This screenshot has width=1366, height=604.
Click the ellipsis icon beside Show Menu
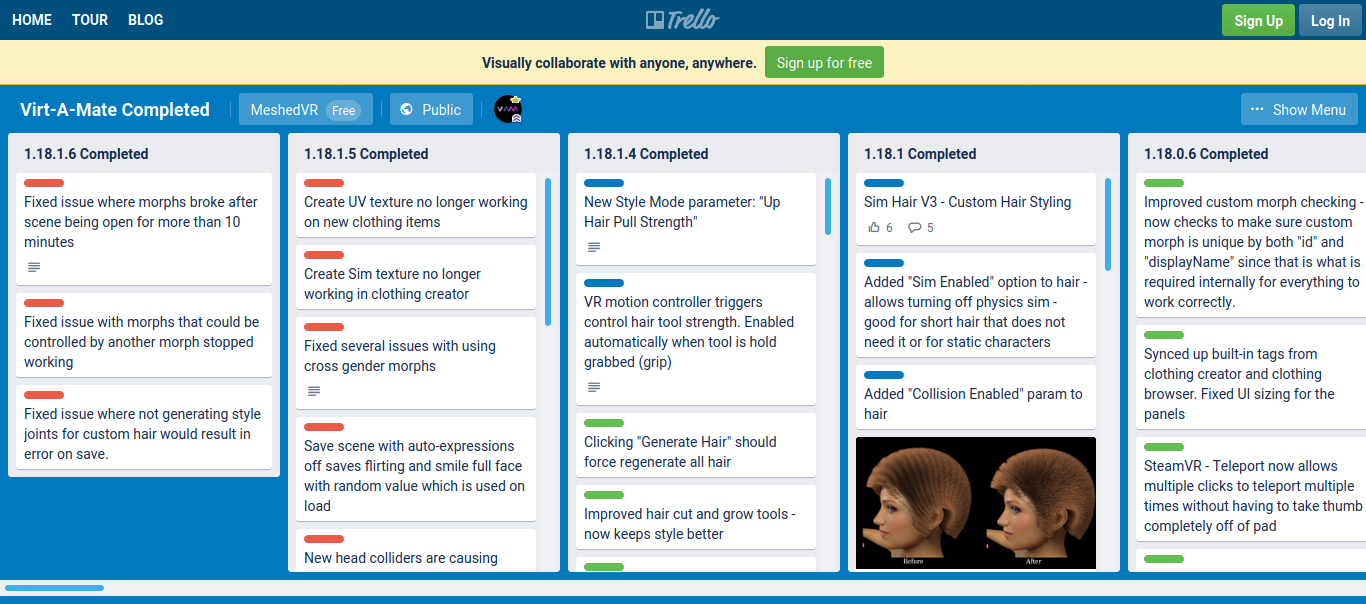(x=1257, y=110)
